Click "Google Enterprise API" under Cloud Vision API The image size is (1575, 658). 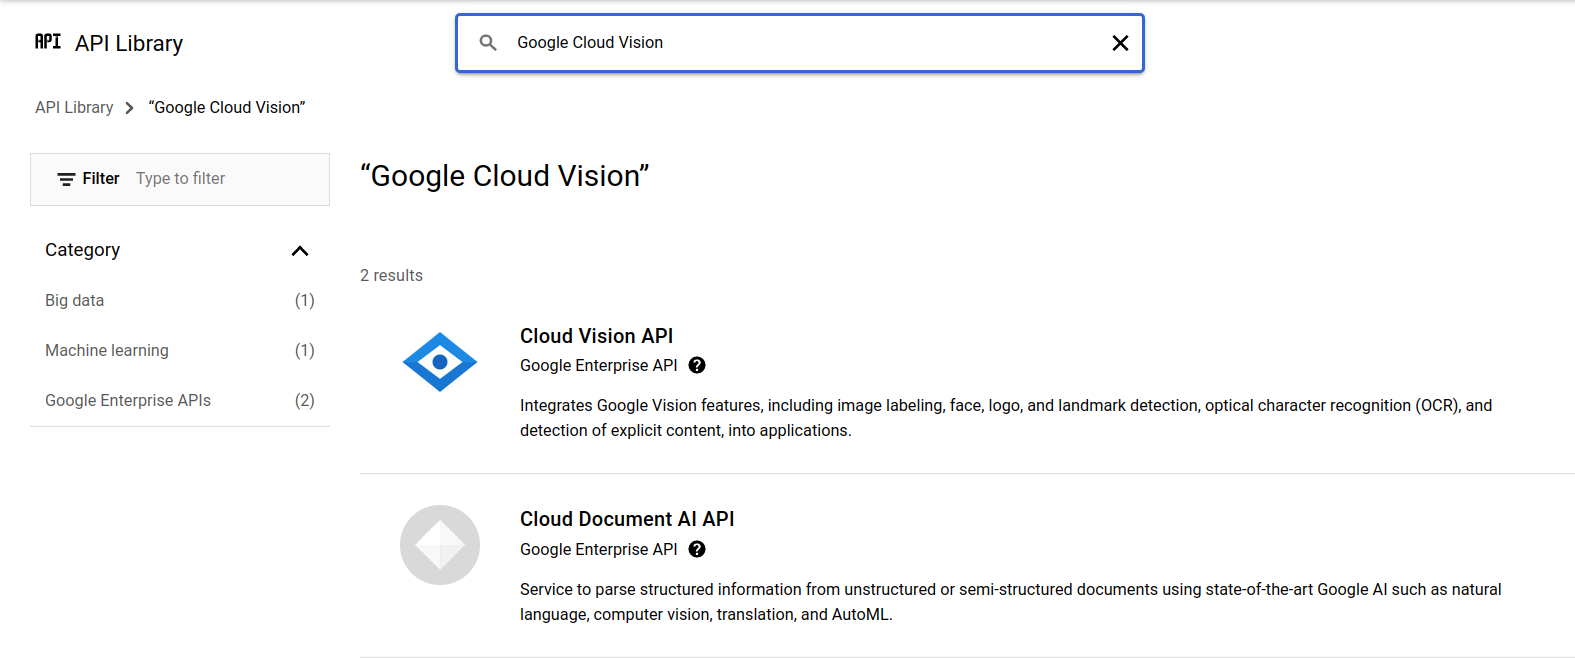pos(598,365)
